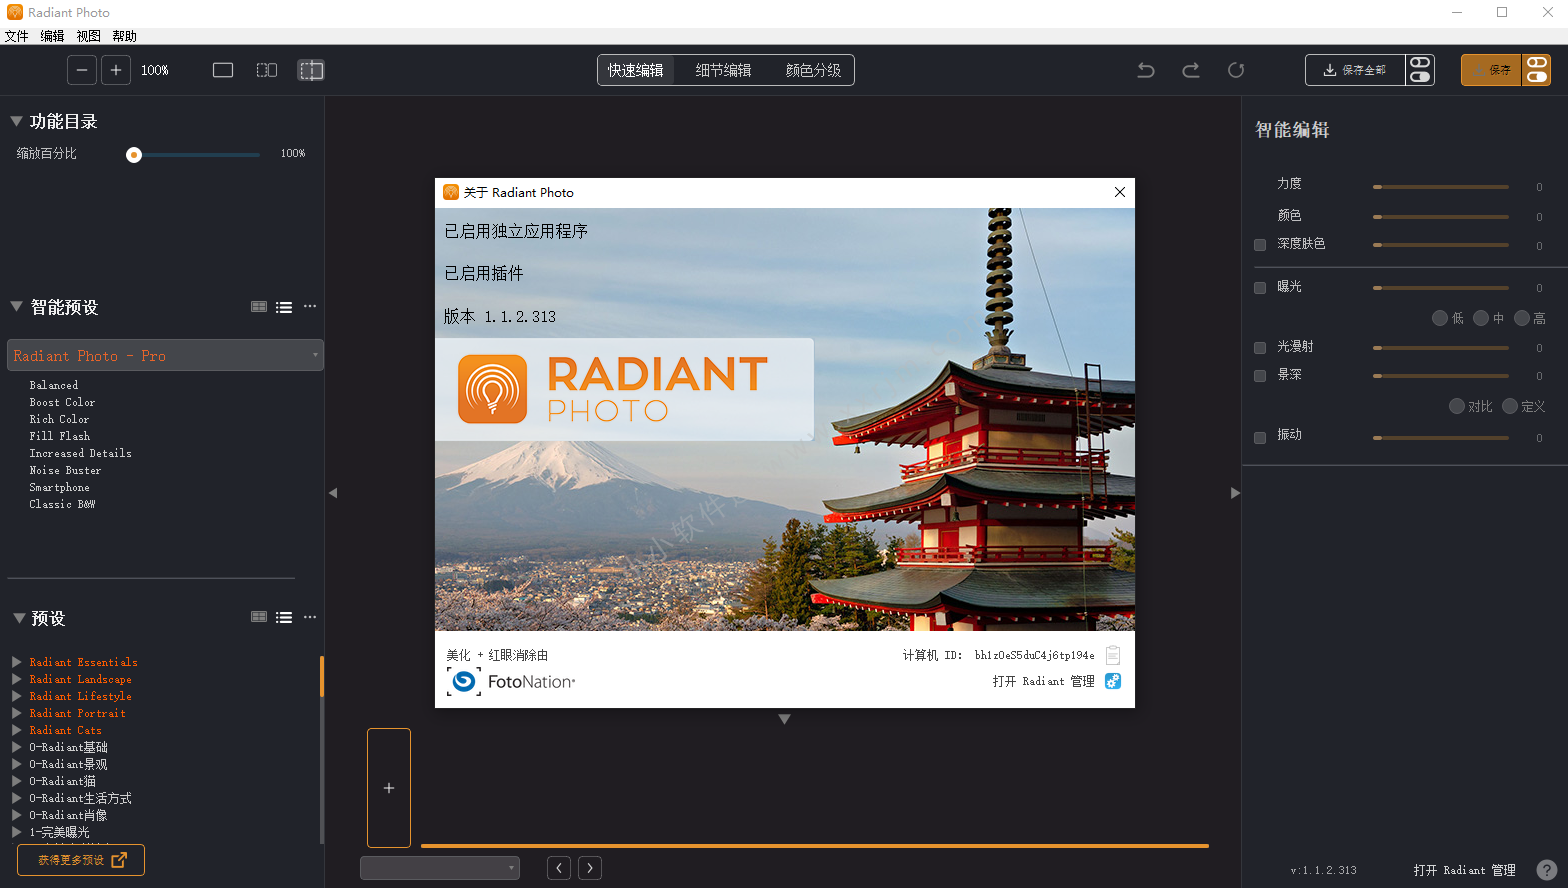Add image with plus placeholder thumbnail
Viewport: 1568px width, 888px height.
pyautogui.click(x=389, y=788)
